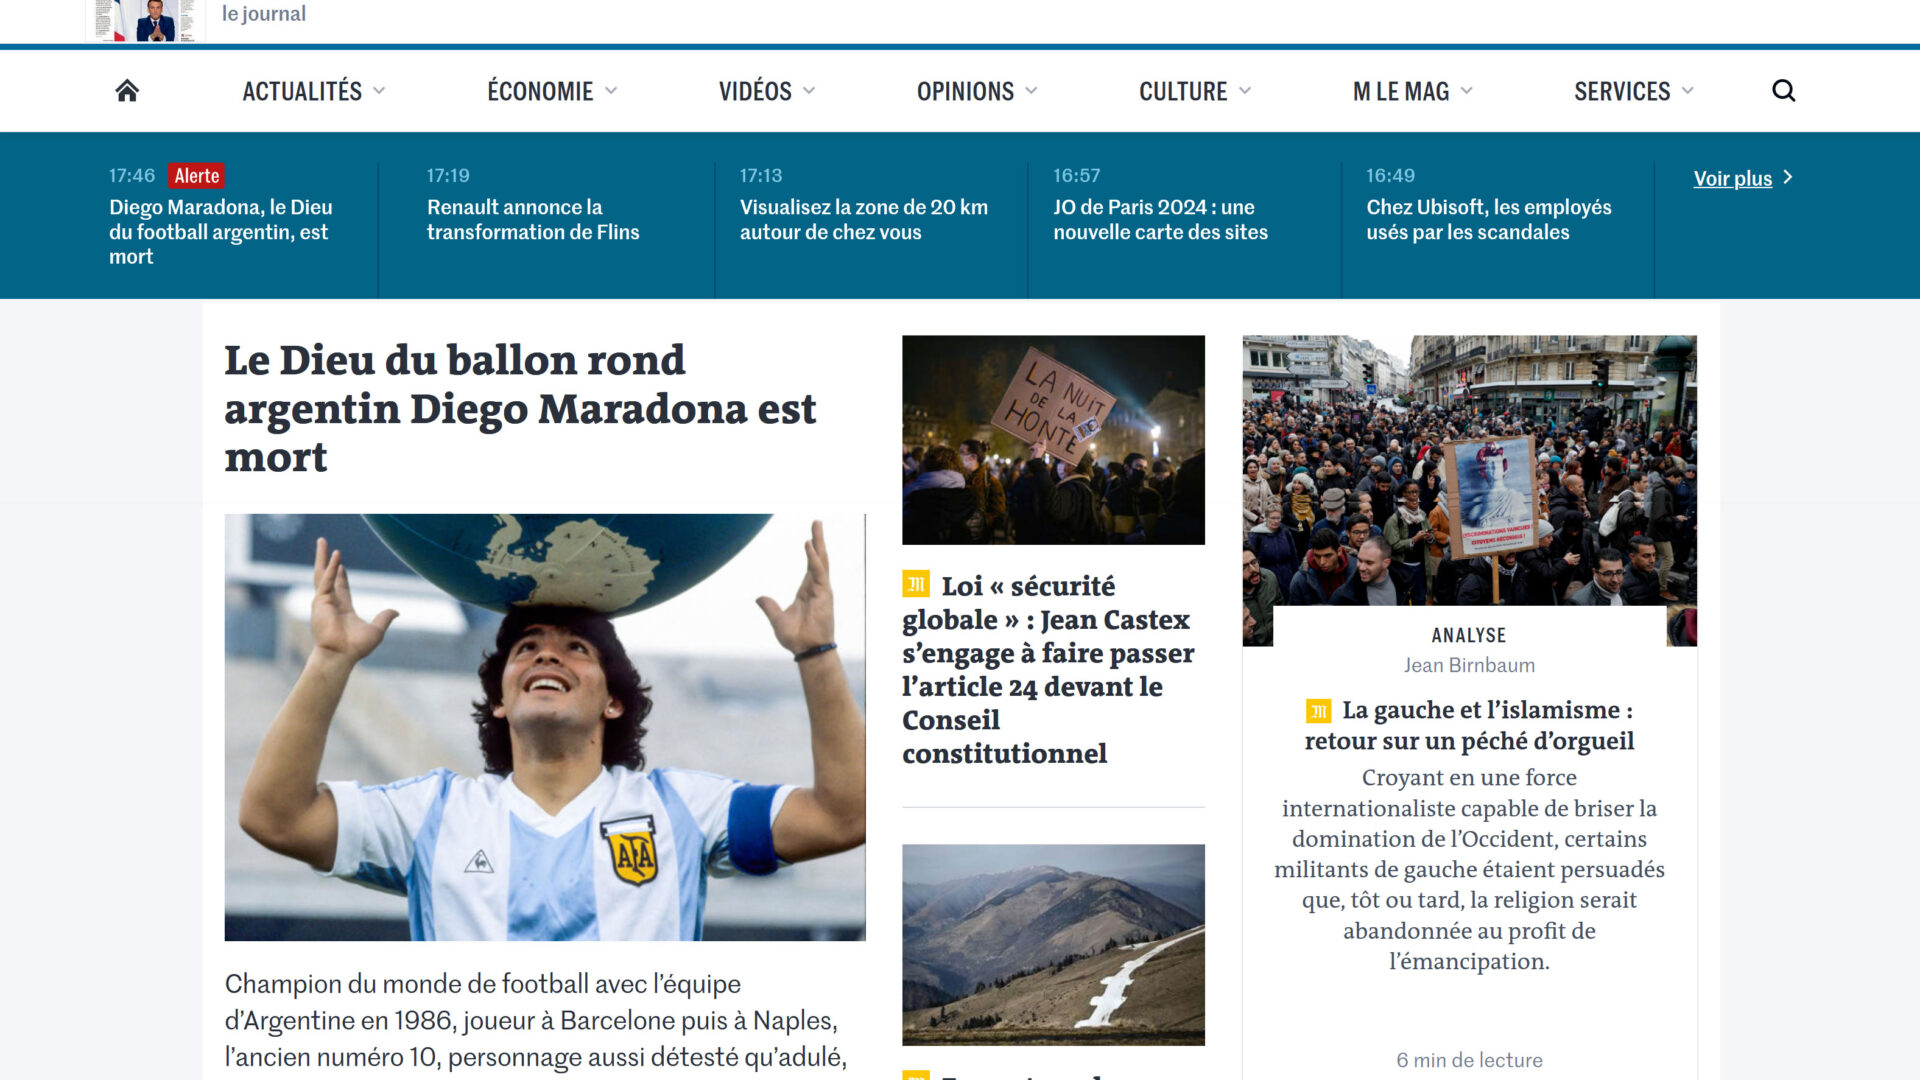The image size is (1920, 1080).
Task: Go to the home page icon
Action: (x=127, y=91)
